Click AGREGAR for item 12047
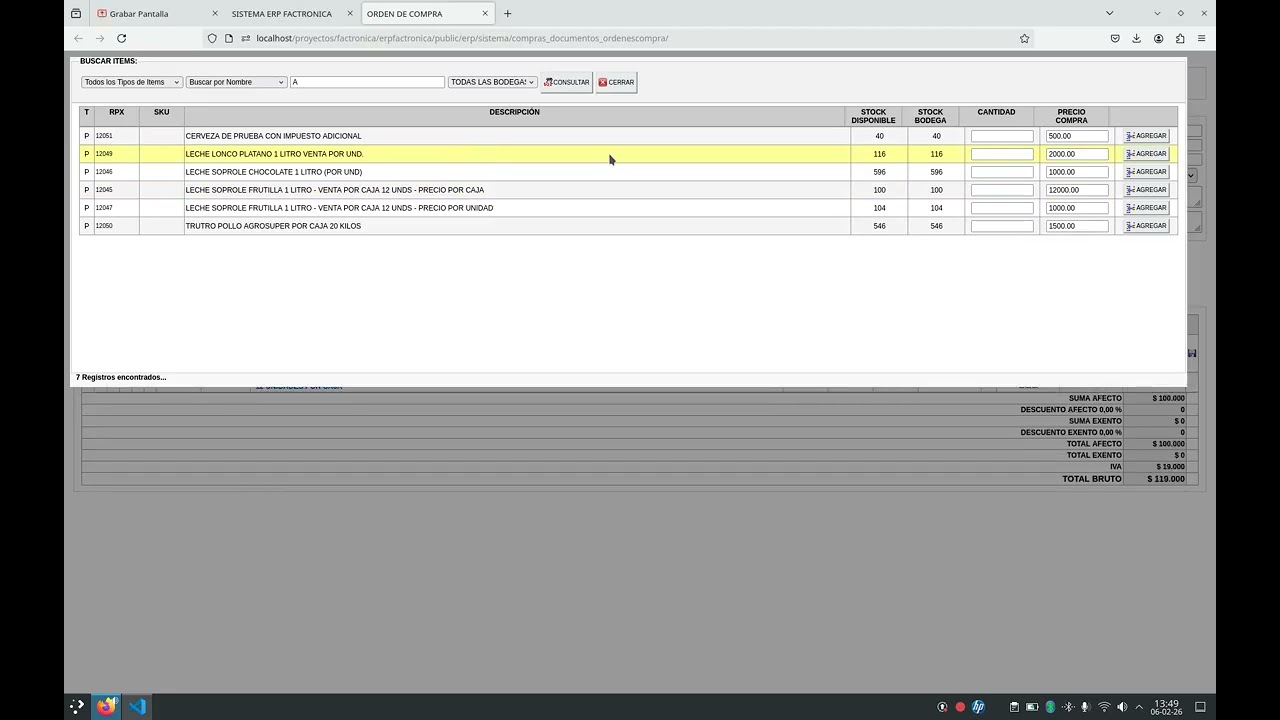The height and width of the screenshot is (720, 1280). (1146, 208)
